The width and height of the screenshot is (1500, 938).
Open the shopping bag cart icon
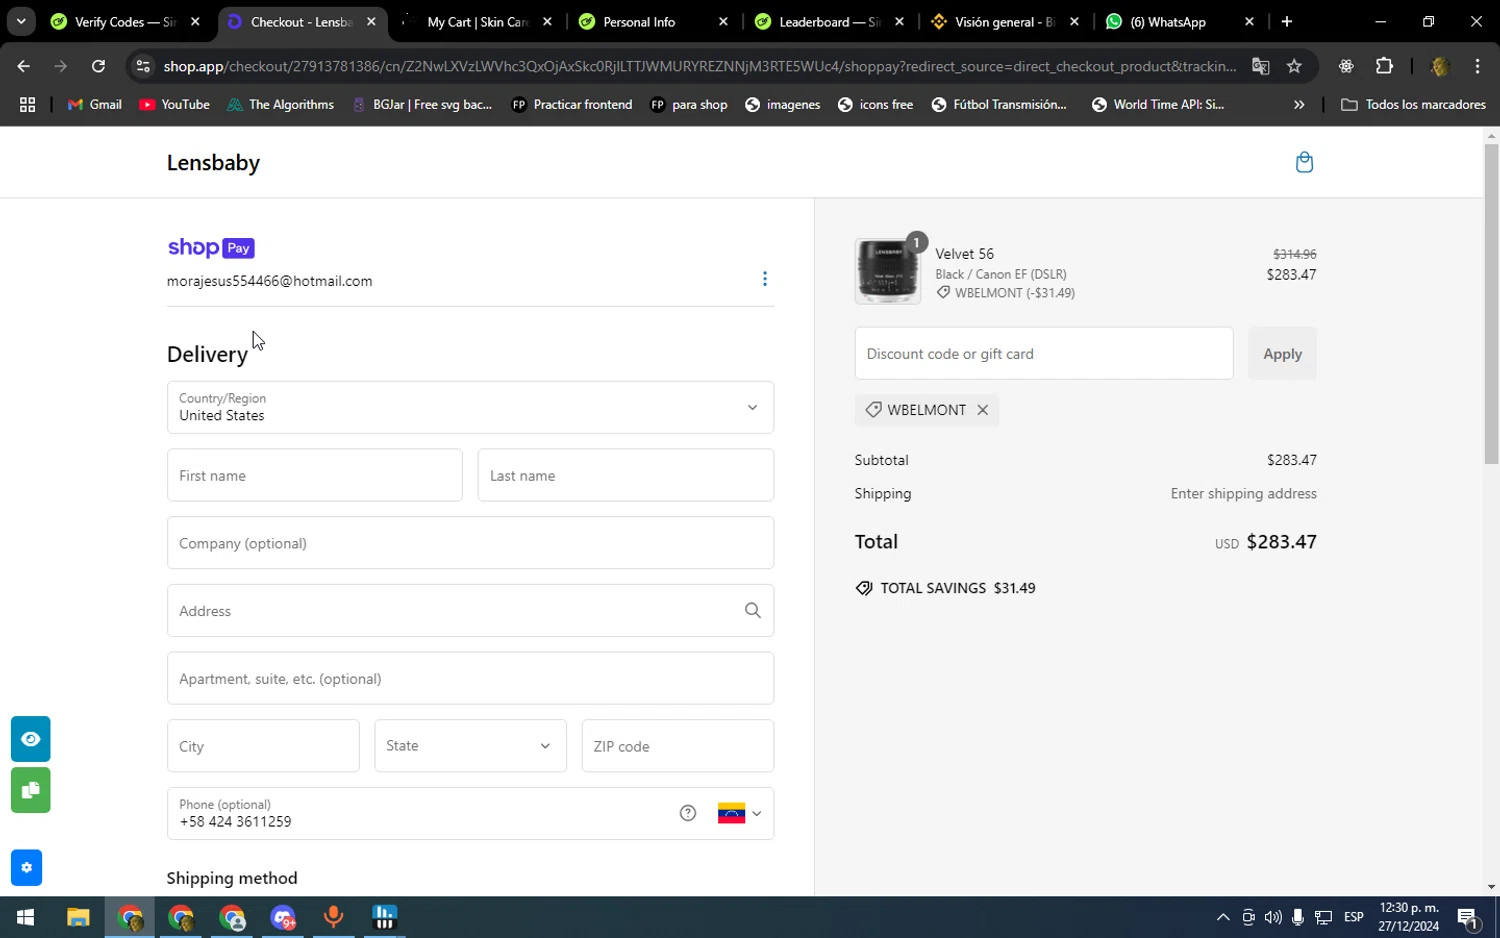point(1304,162)
